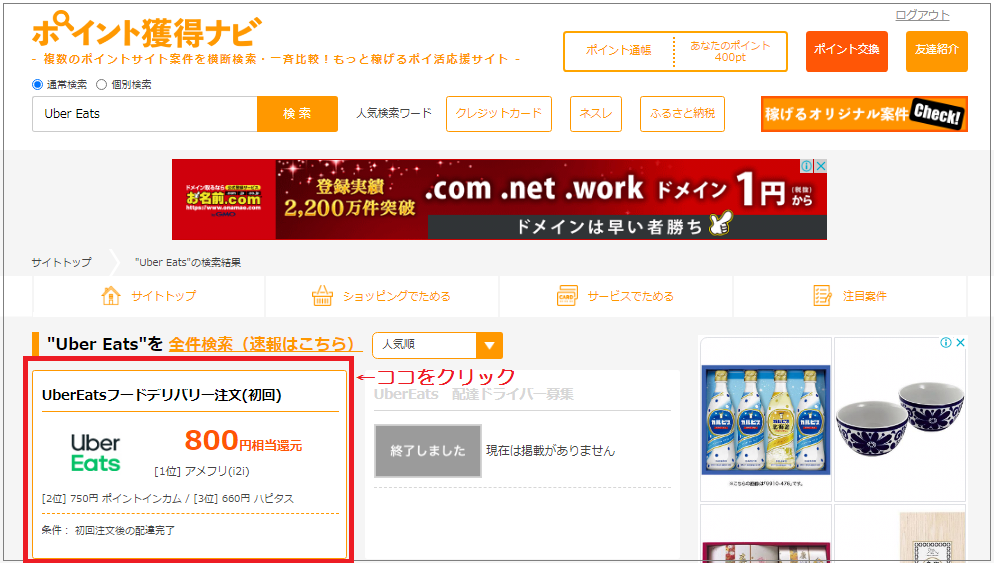Click the house icon beside サイトトップ

pyautogui.click(x=110, y=295)
